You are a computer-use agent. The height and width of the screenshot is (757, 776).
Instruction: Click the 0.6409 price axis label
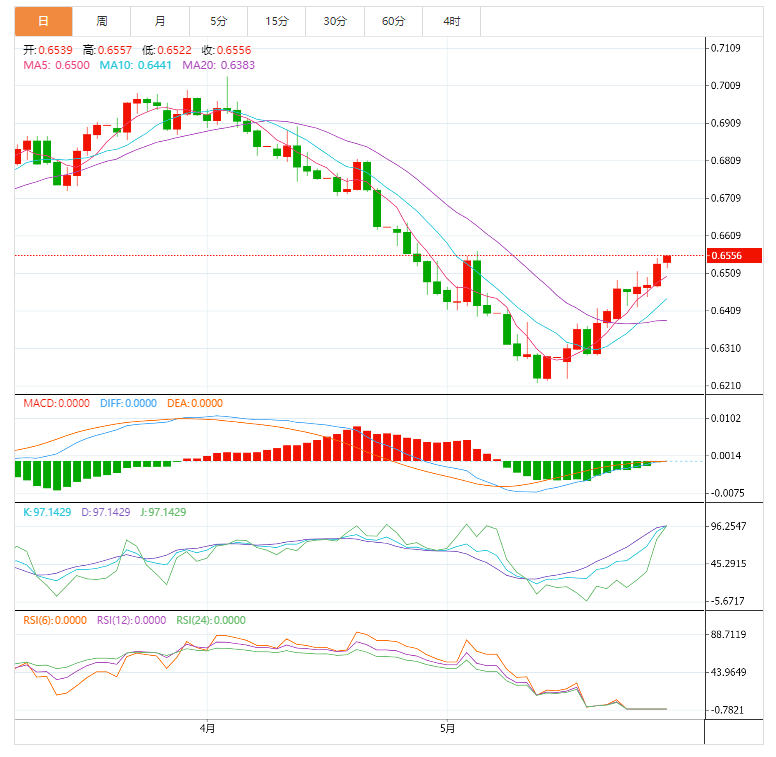click(726, 310)
